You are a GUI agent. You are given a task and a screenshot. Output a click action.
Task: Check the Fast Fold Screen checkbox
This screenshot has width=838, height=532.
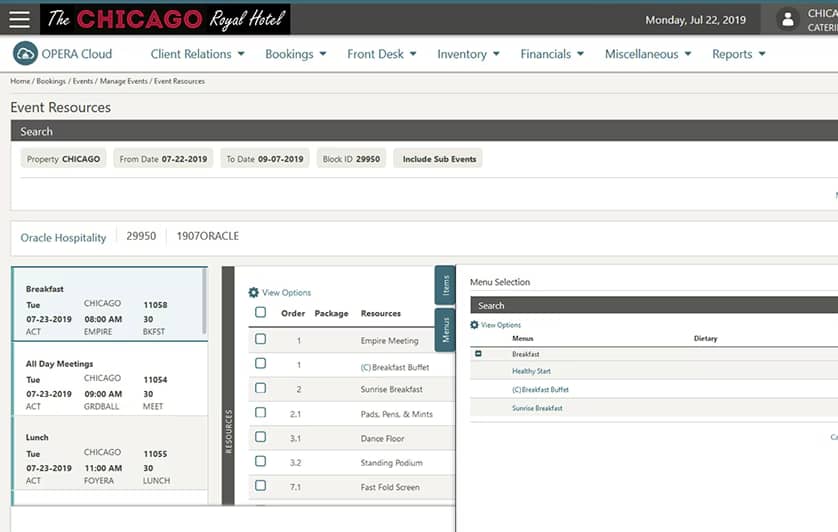point(260,485)
